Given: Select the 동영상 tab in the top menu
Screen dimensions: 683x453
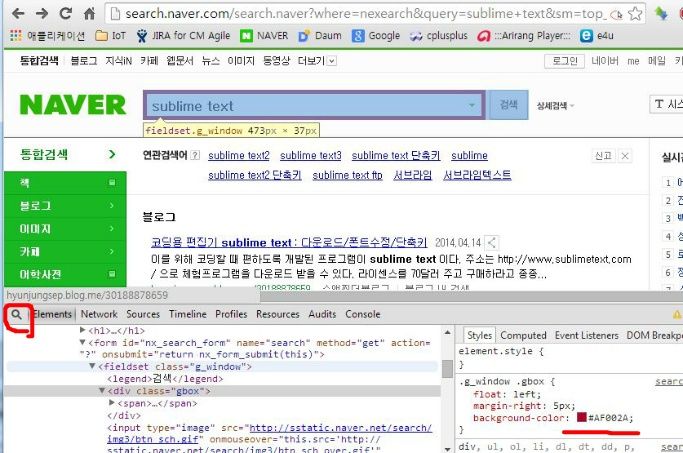Looking at the screenshot, I should (x=276, y=61).
